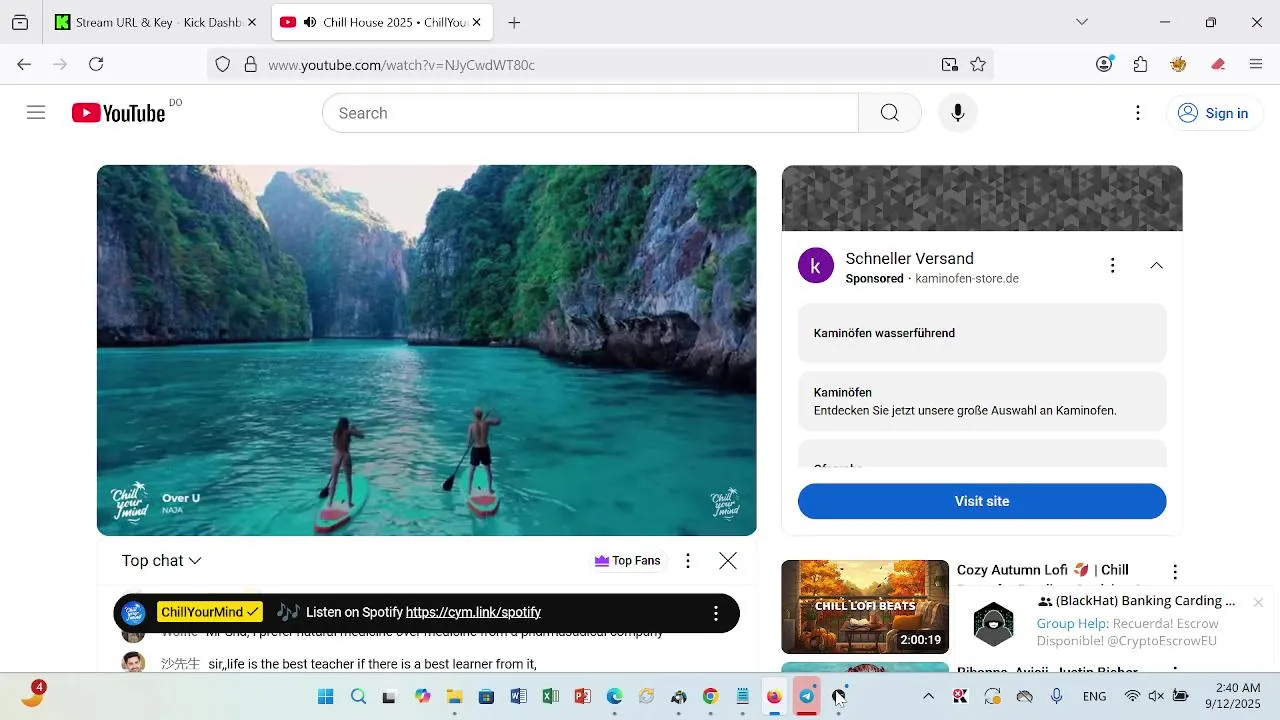The image size is (1280, 720).
Task: Show hidden system tray icons
Action: (x=928, y=696)
